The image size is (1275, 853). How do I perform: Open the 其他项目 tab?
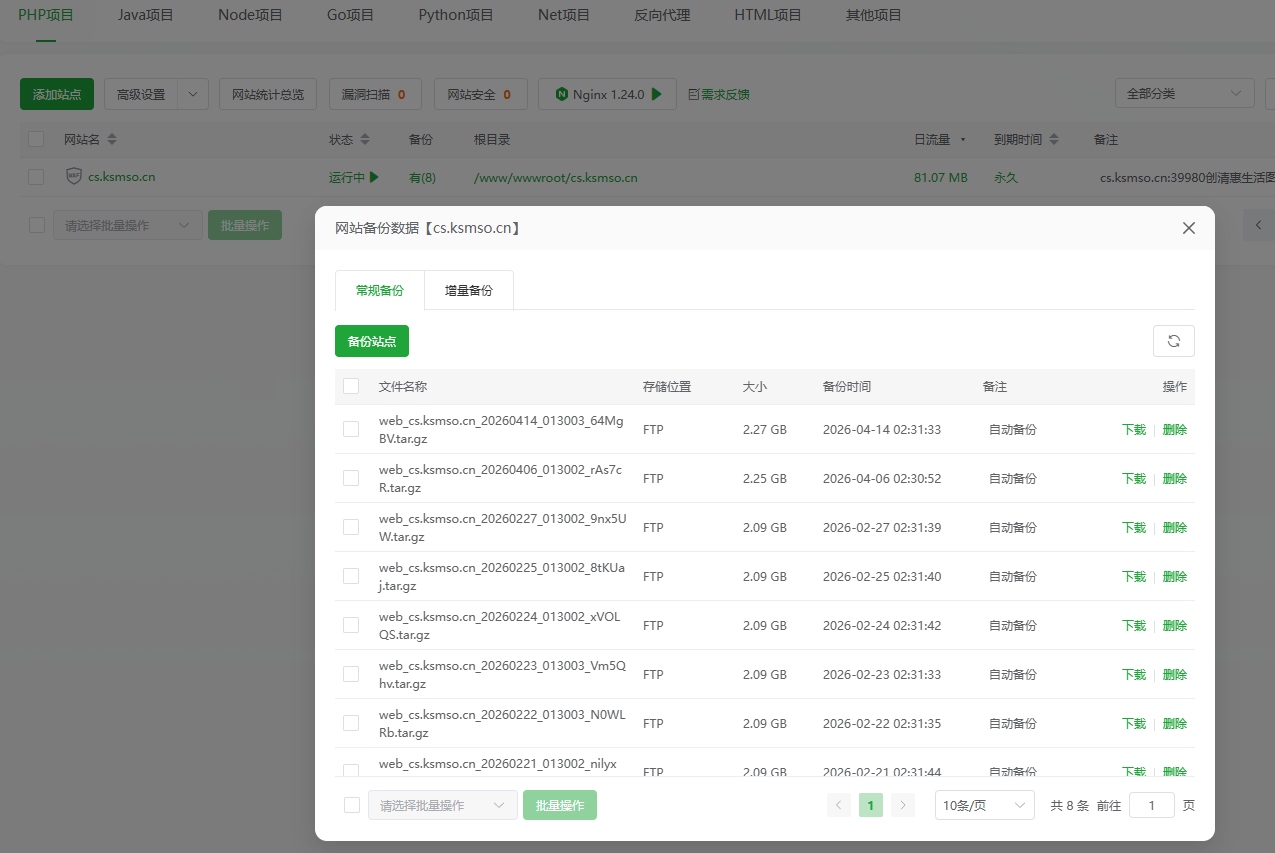[x=874, y=15]
